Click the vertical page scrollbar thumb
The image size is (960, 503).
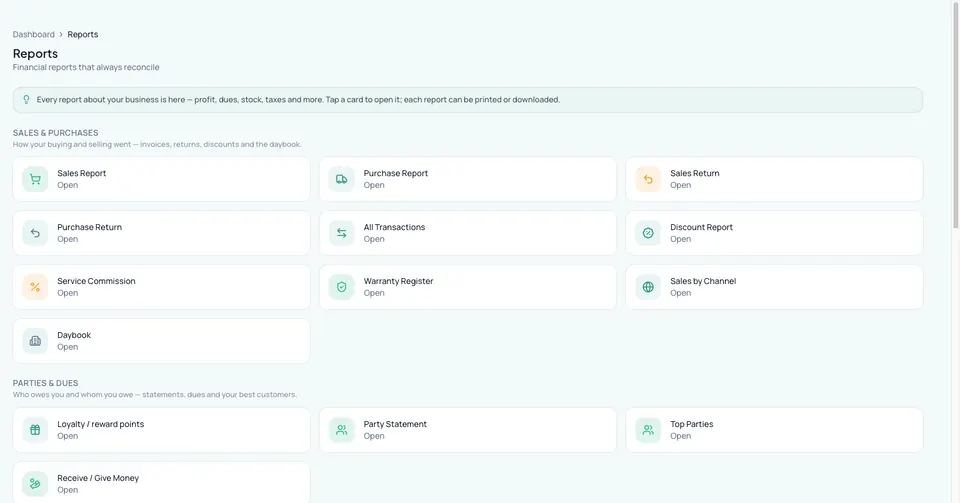point(955,116)
